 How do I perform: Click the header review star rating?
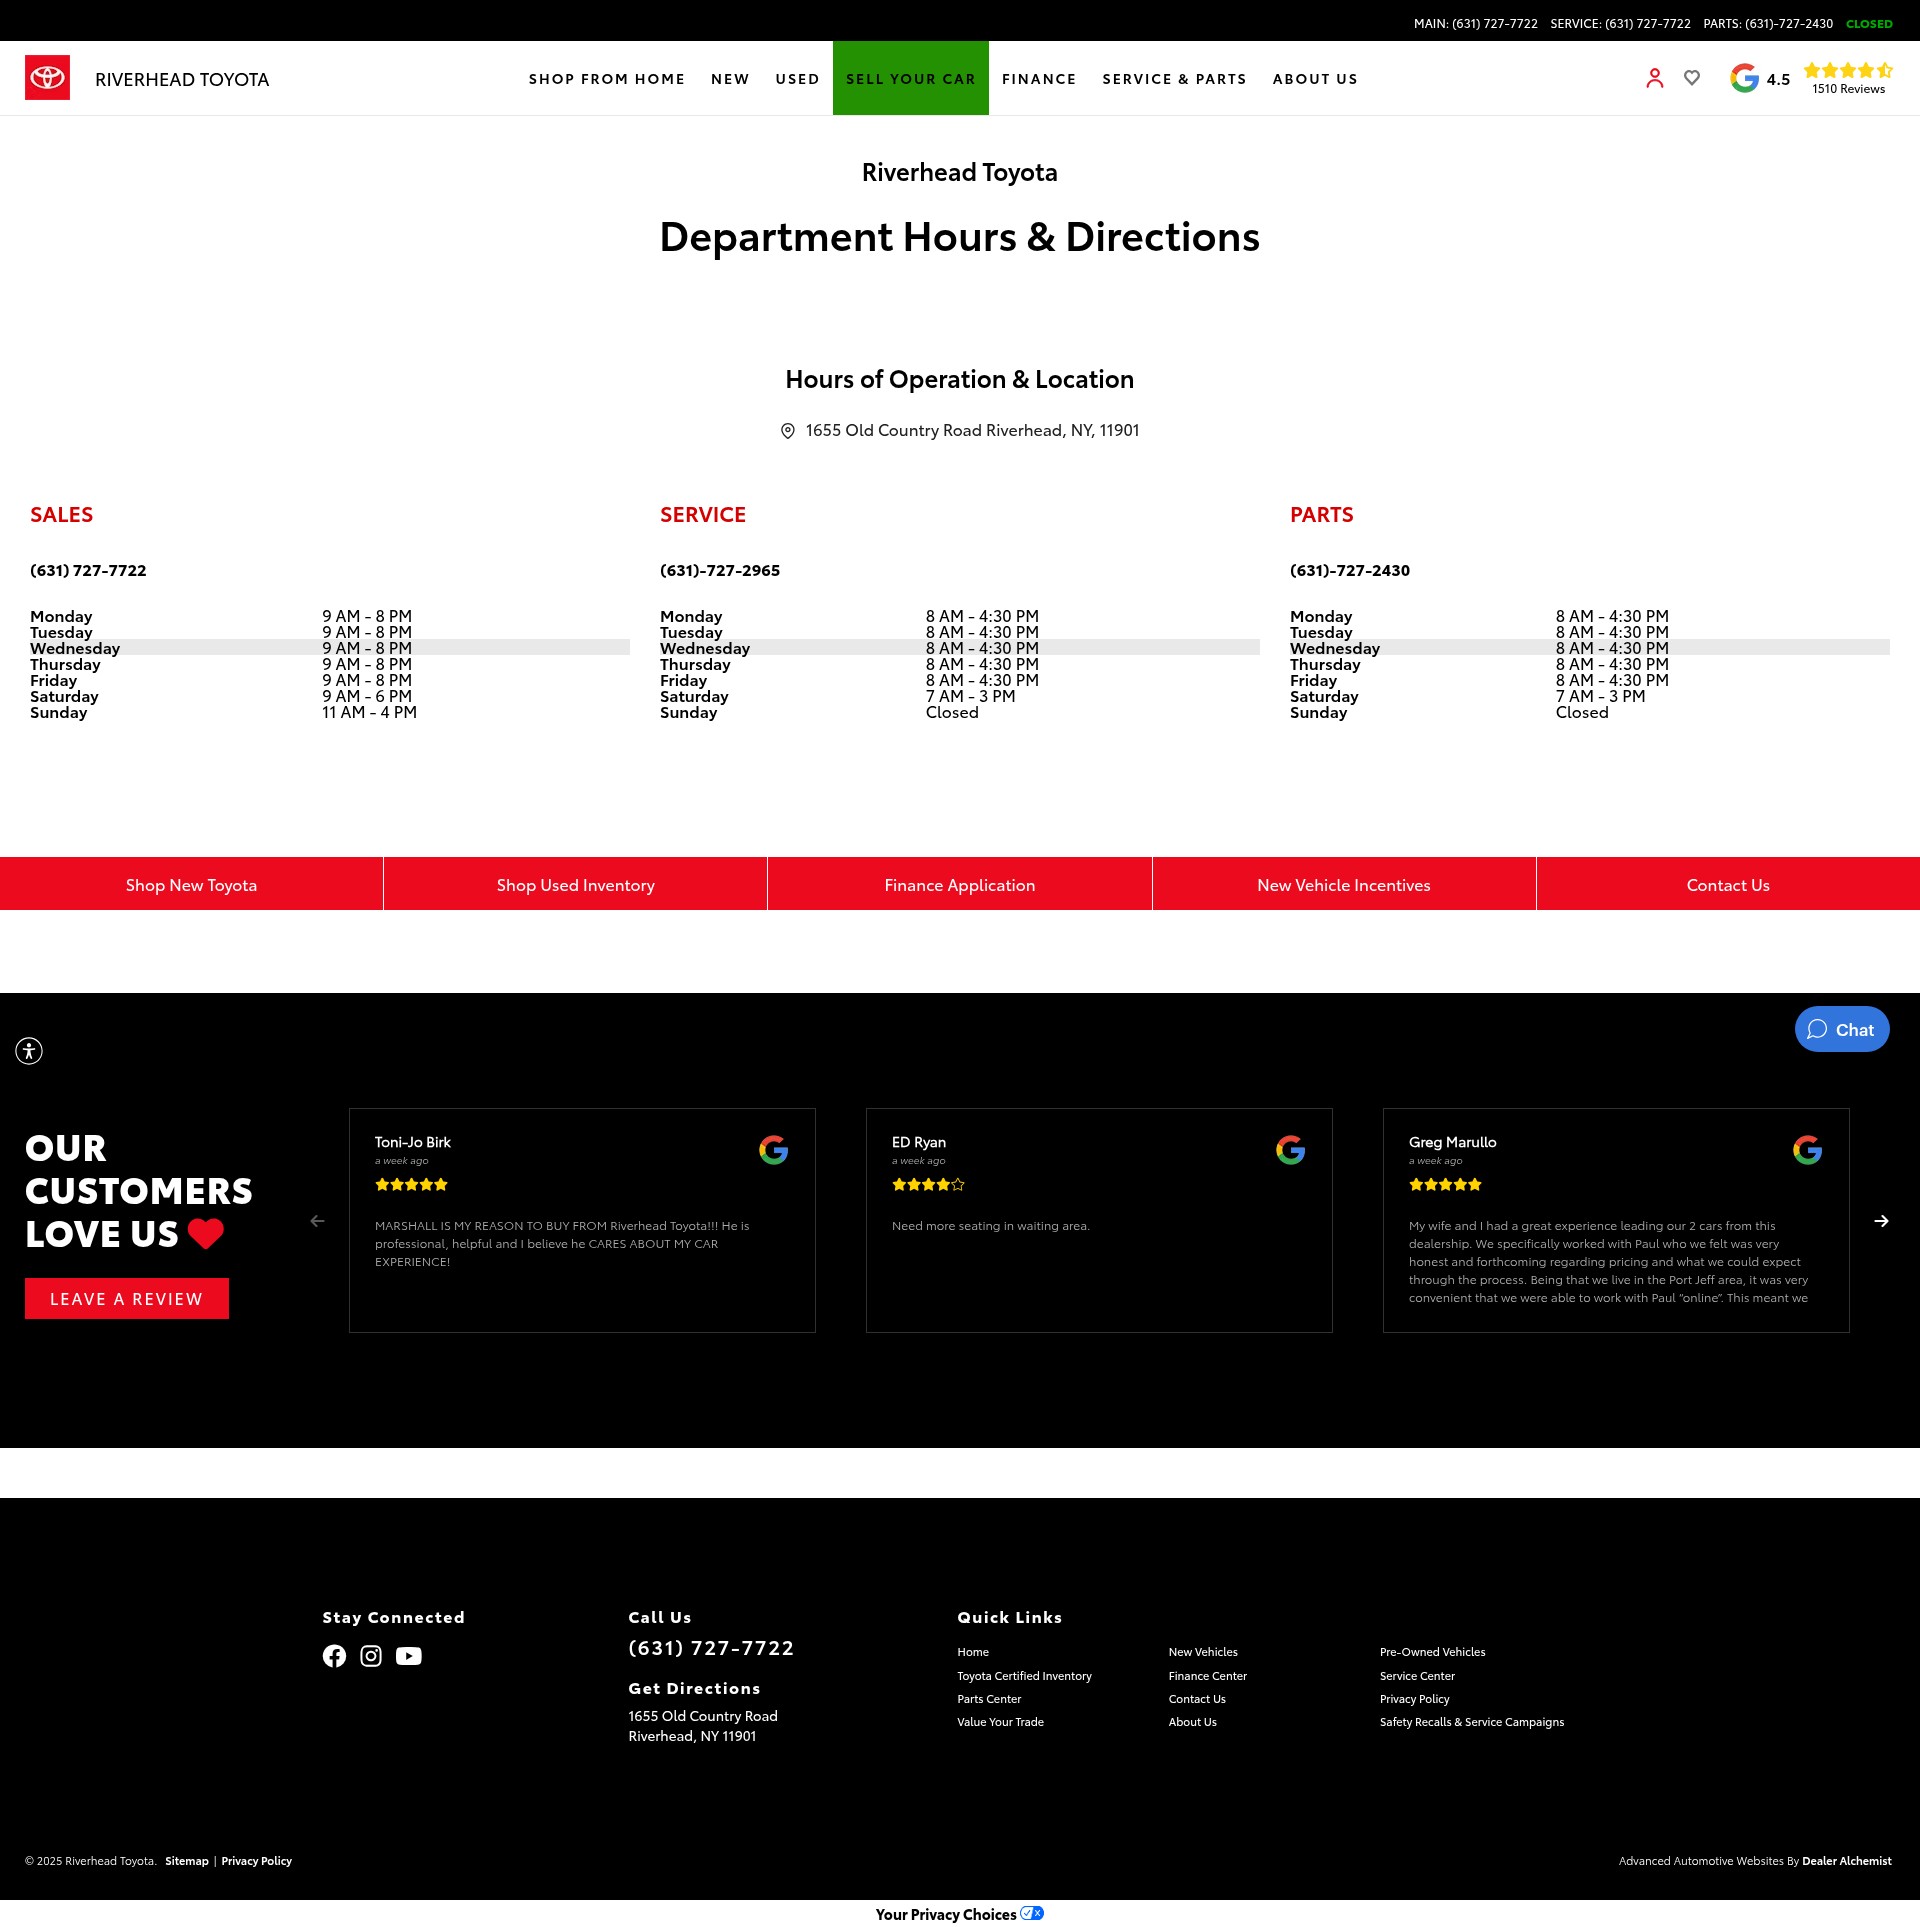(x=1848, y=70)
